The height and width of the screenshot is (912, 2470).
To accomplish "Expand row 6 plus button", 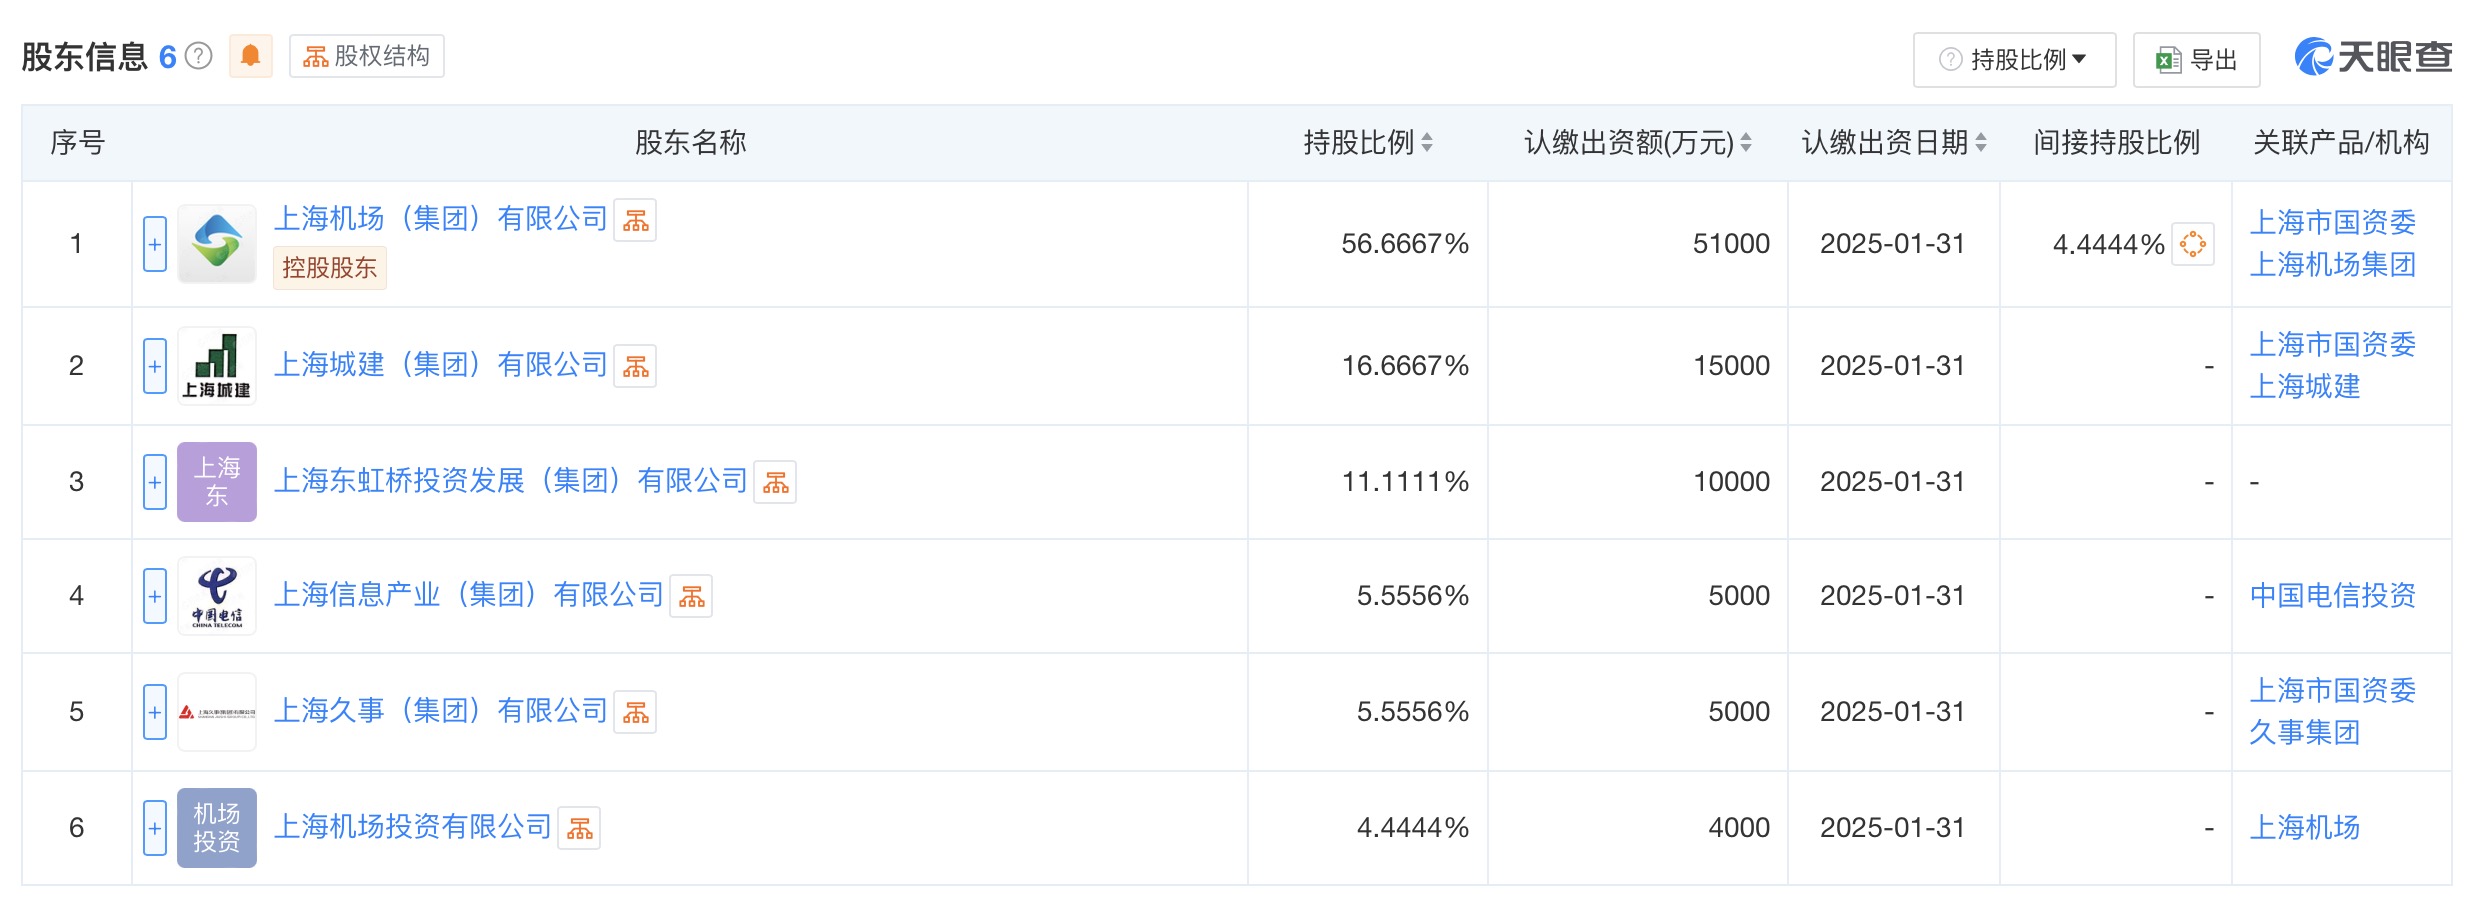I will [x=155, y=828].
